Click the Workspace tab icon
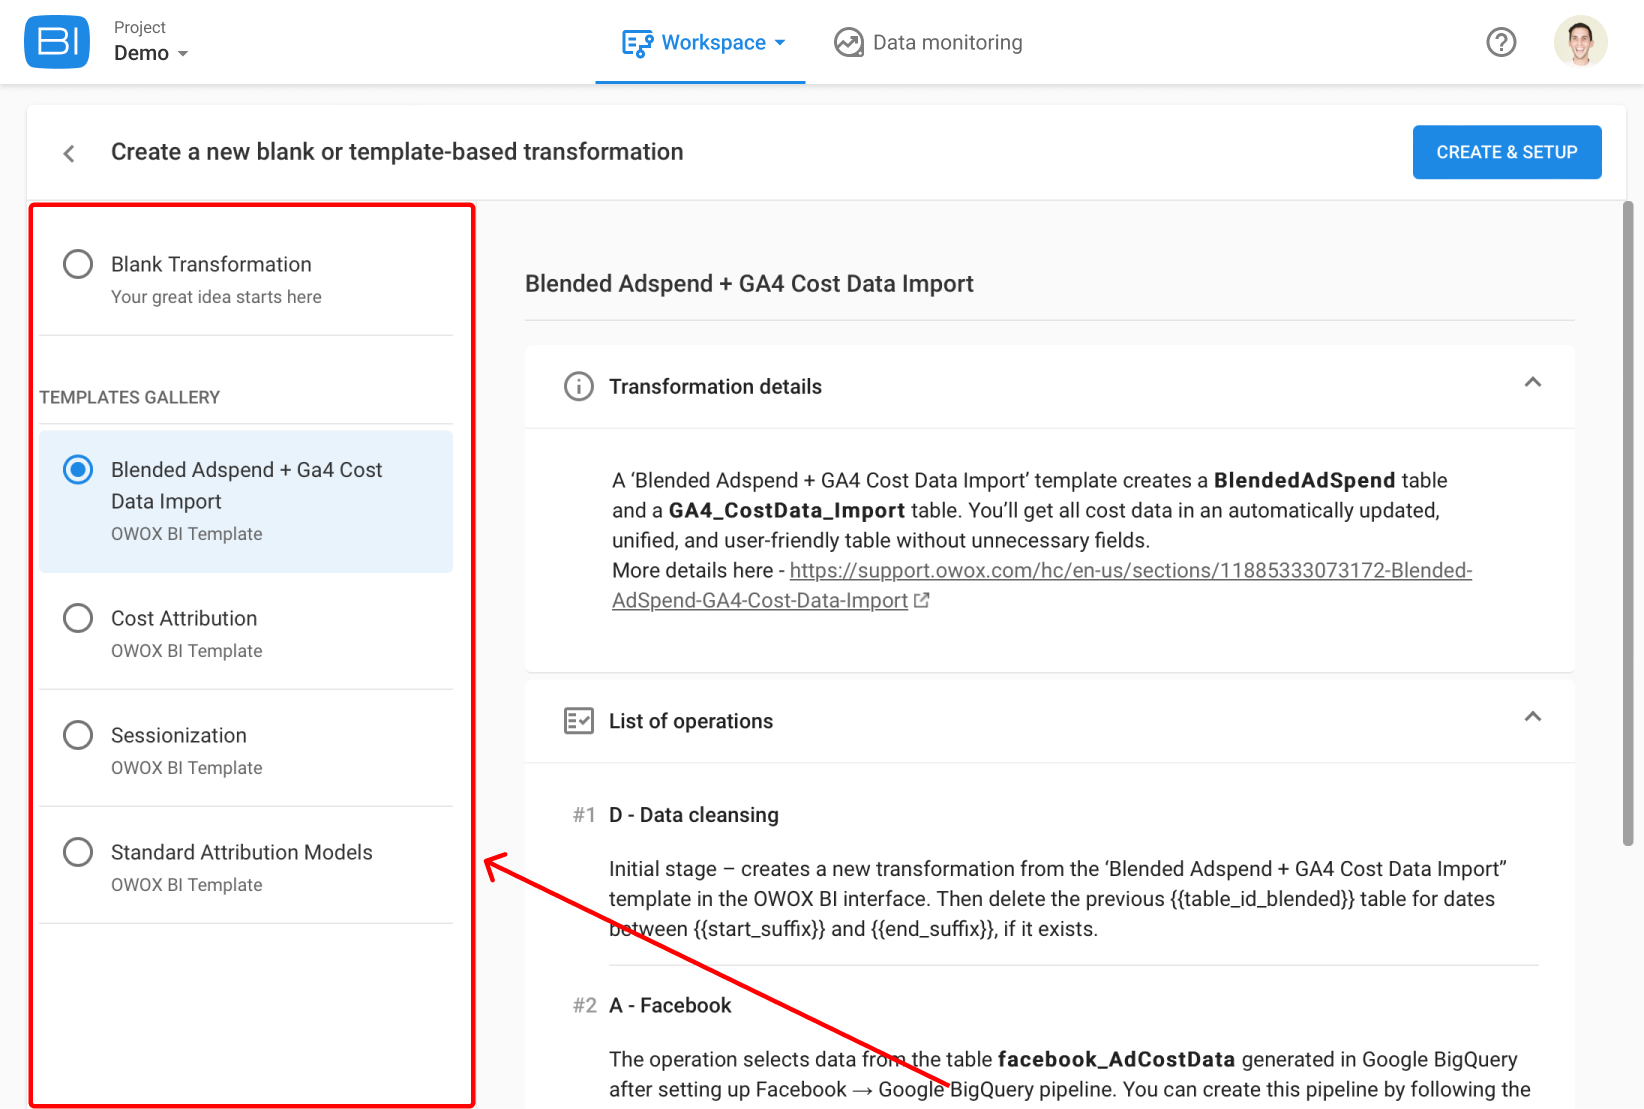The width and height of the screenshot is (1644, 1109). point(637,43)
